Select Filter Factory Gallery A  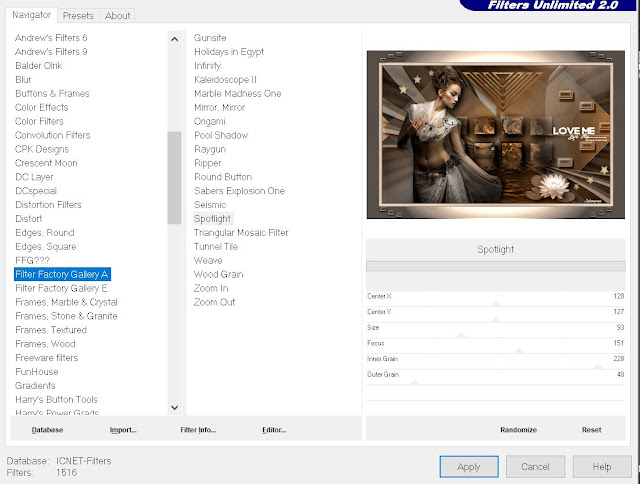62,274
